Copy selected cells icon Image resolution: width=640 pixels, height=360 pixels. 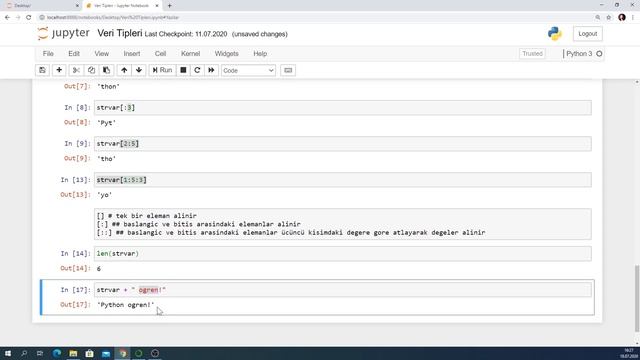[x=91, y=70]
